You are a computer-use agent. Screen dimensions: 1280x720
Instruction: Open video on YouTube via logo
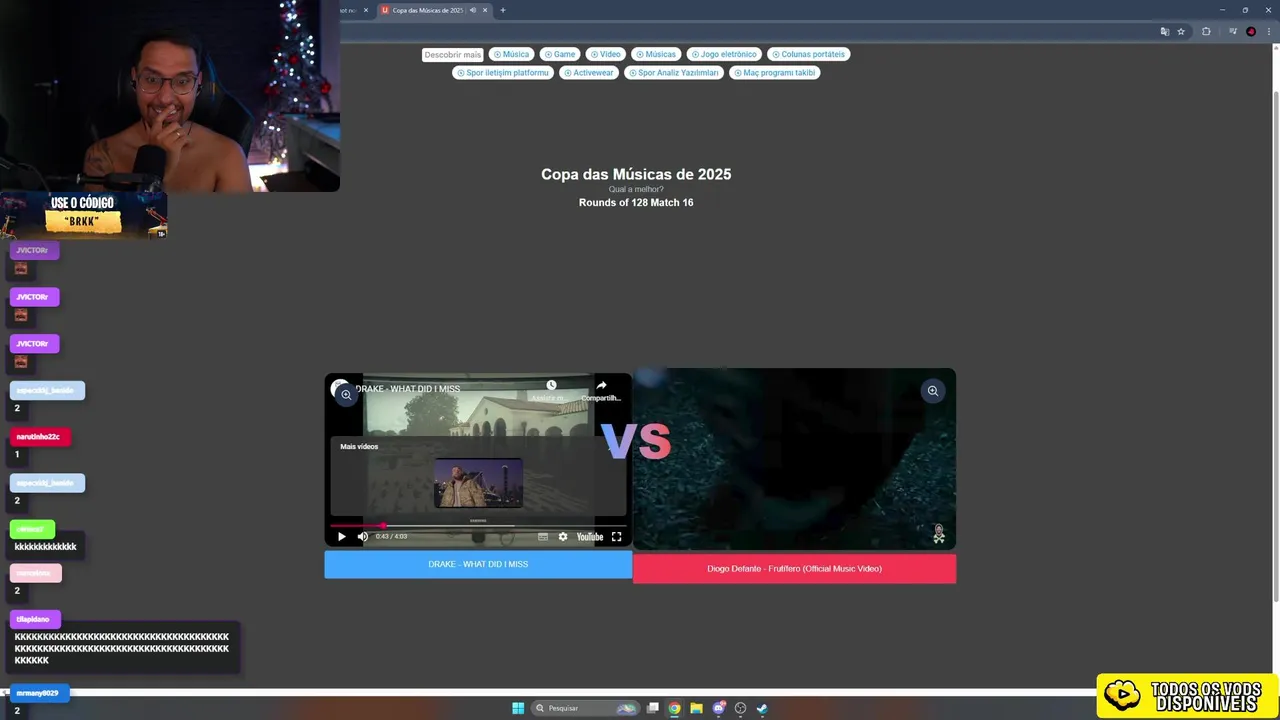[x=590, y=537]
